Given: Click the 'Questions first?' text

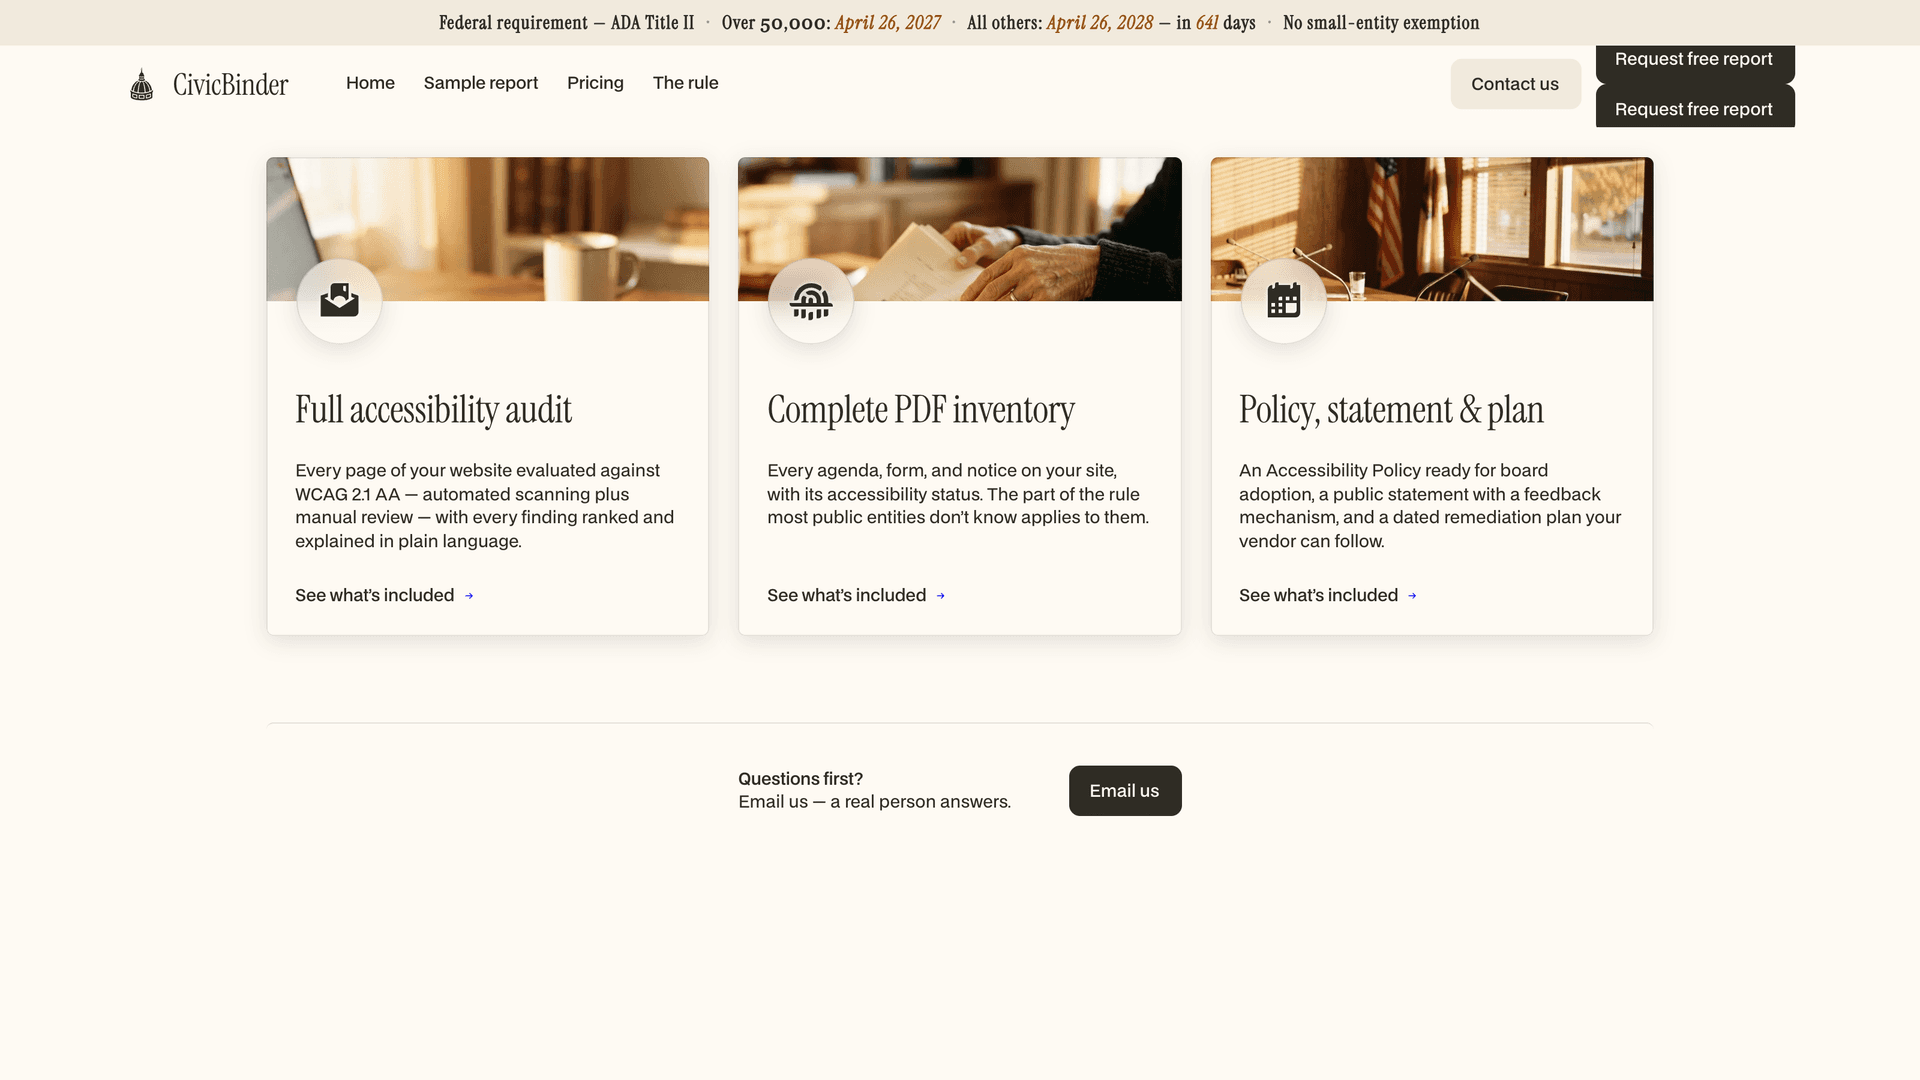Looking at the screenshot, I should (800, 779).
